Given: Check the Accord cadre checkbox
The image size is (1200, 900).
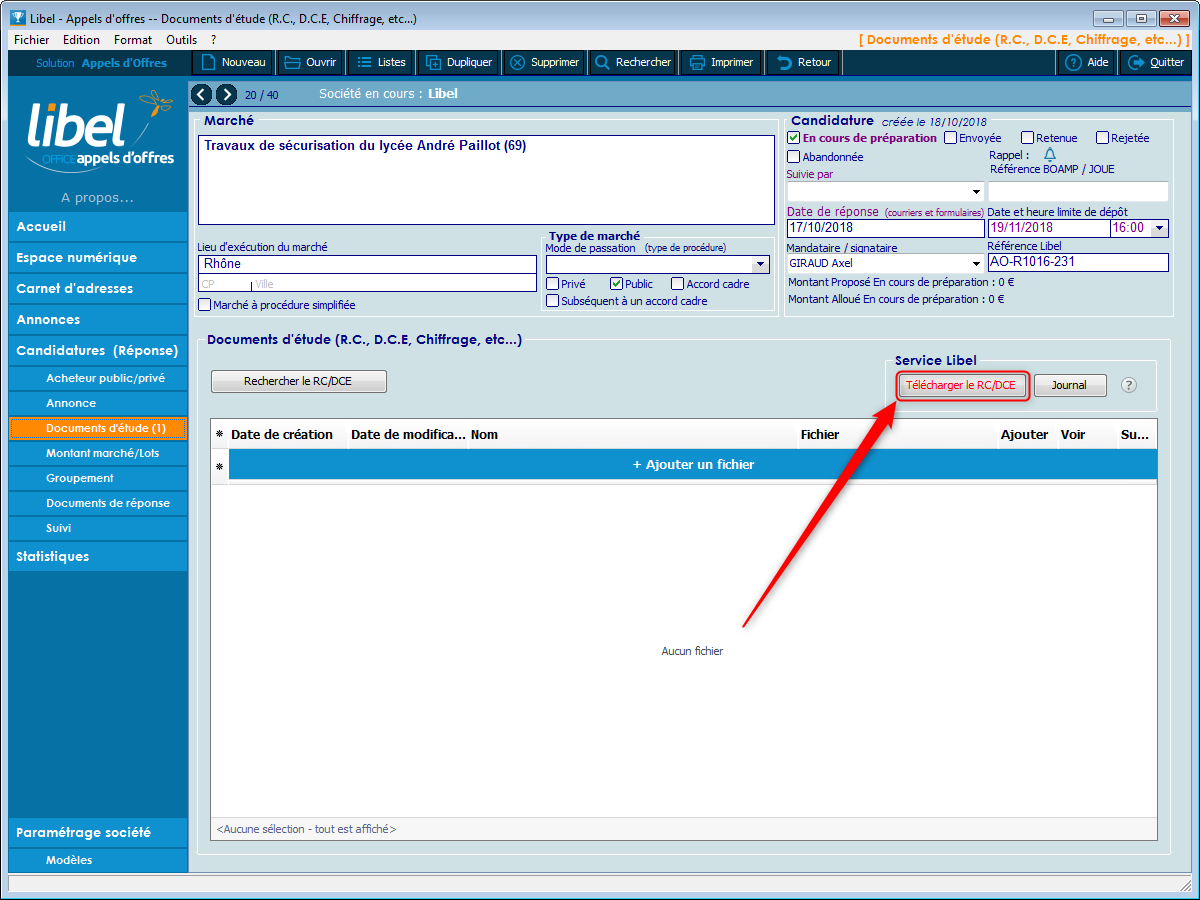Looking at the screenshot, I should tap(678, 284).
